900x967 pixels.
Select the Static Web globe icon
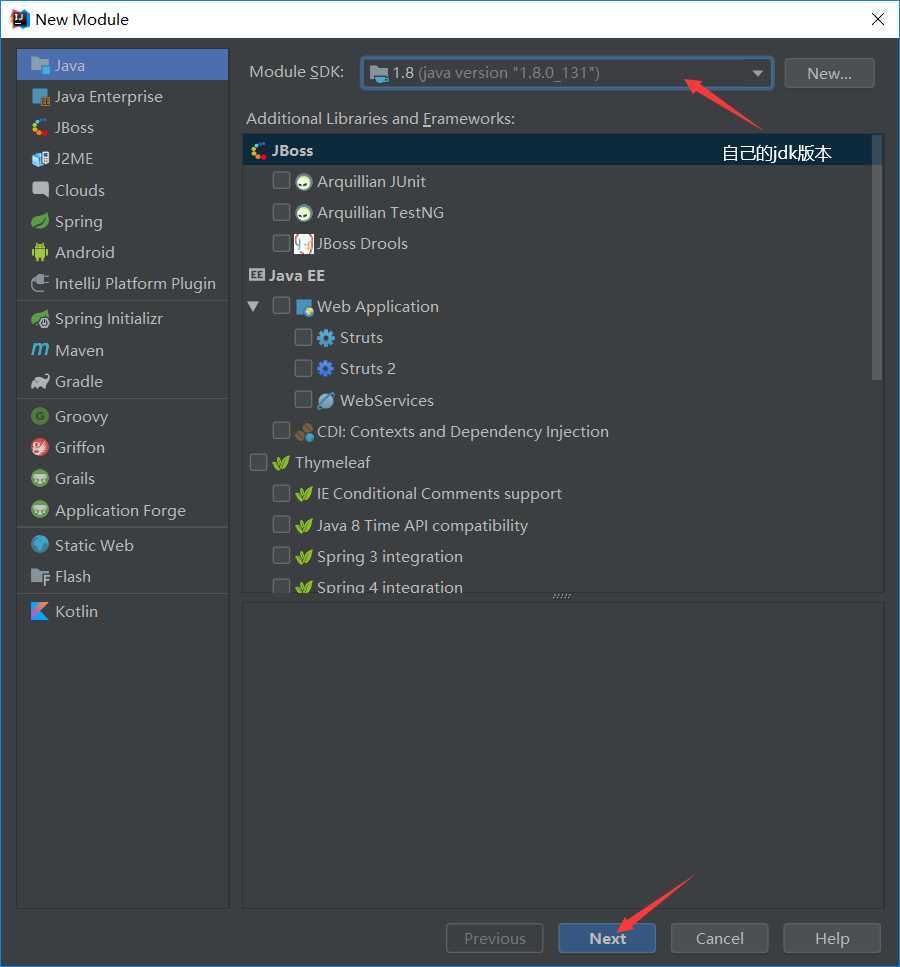(40, 545)
